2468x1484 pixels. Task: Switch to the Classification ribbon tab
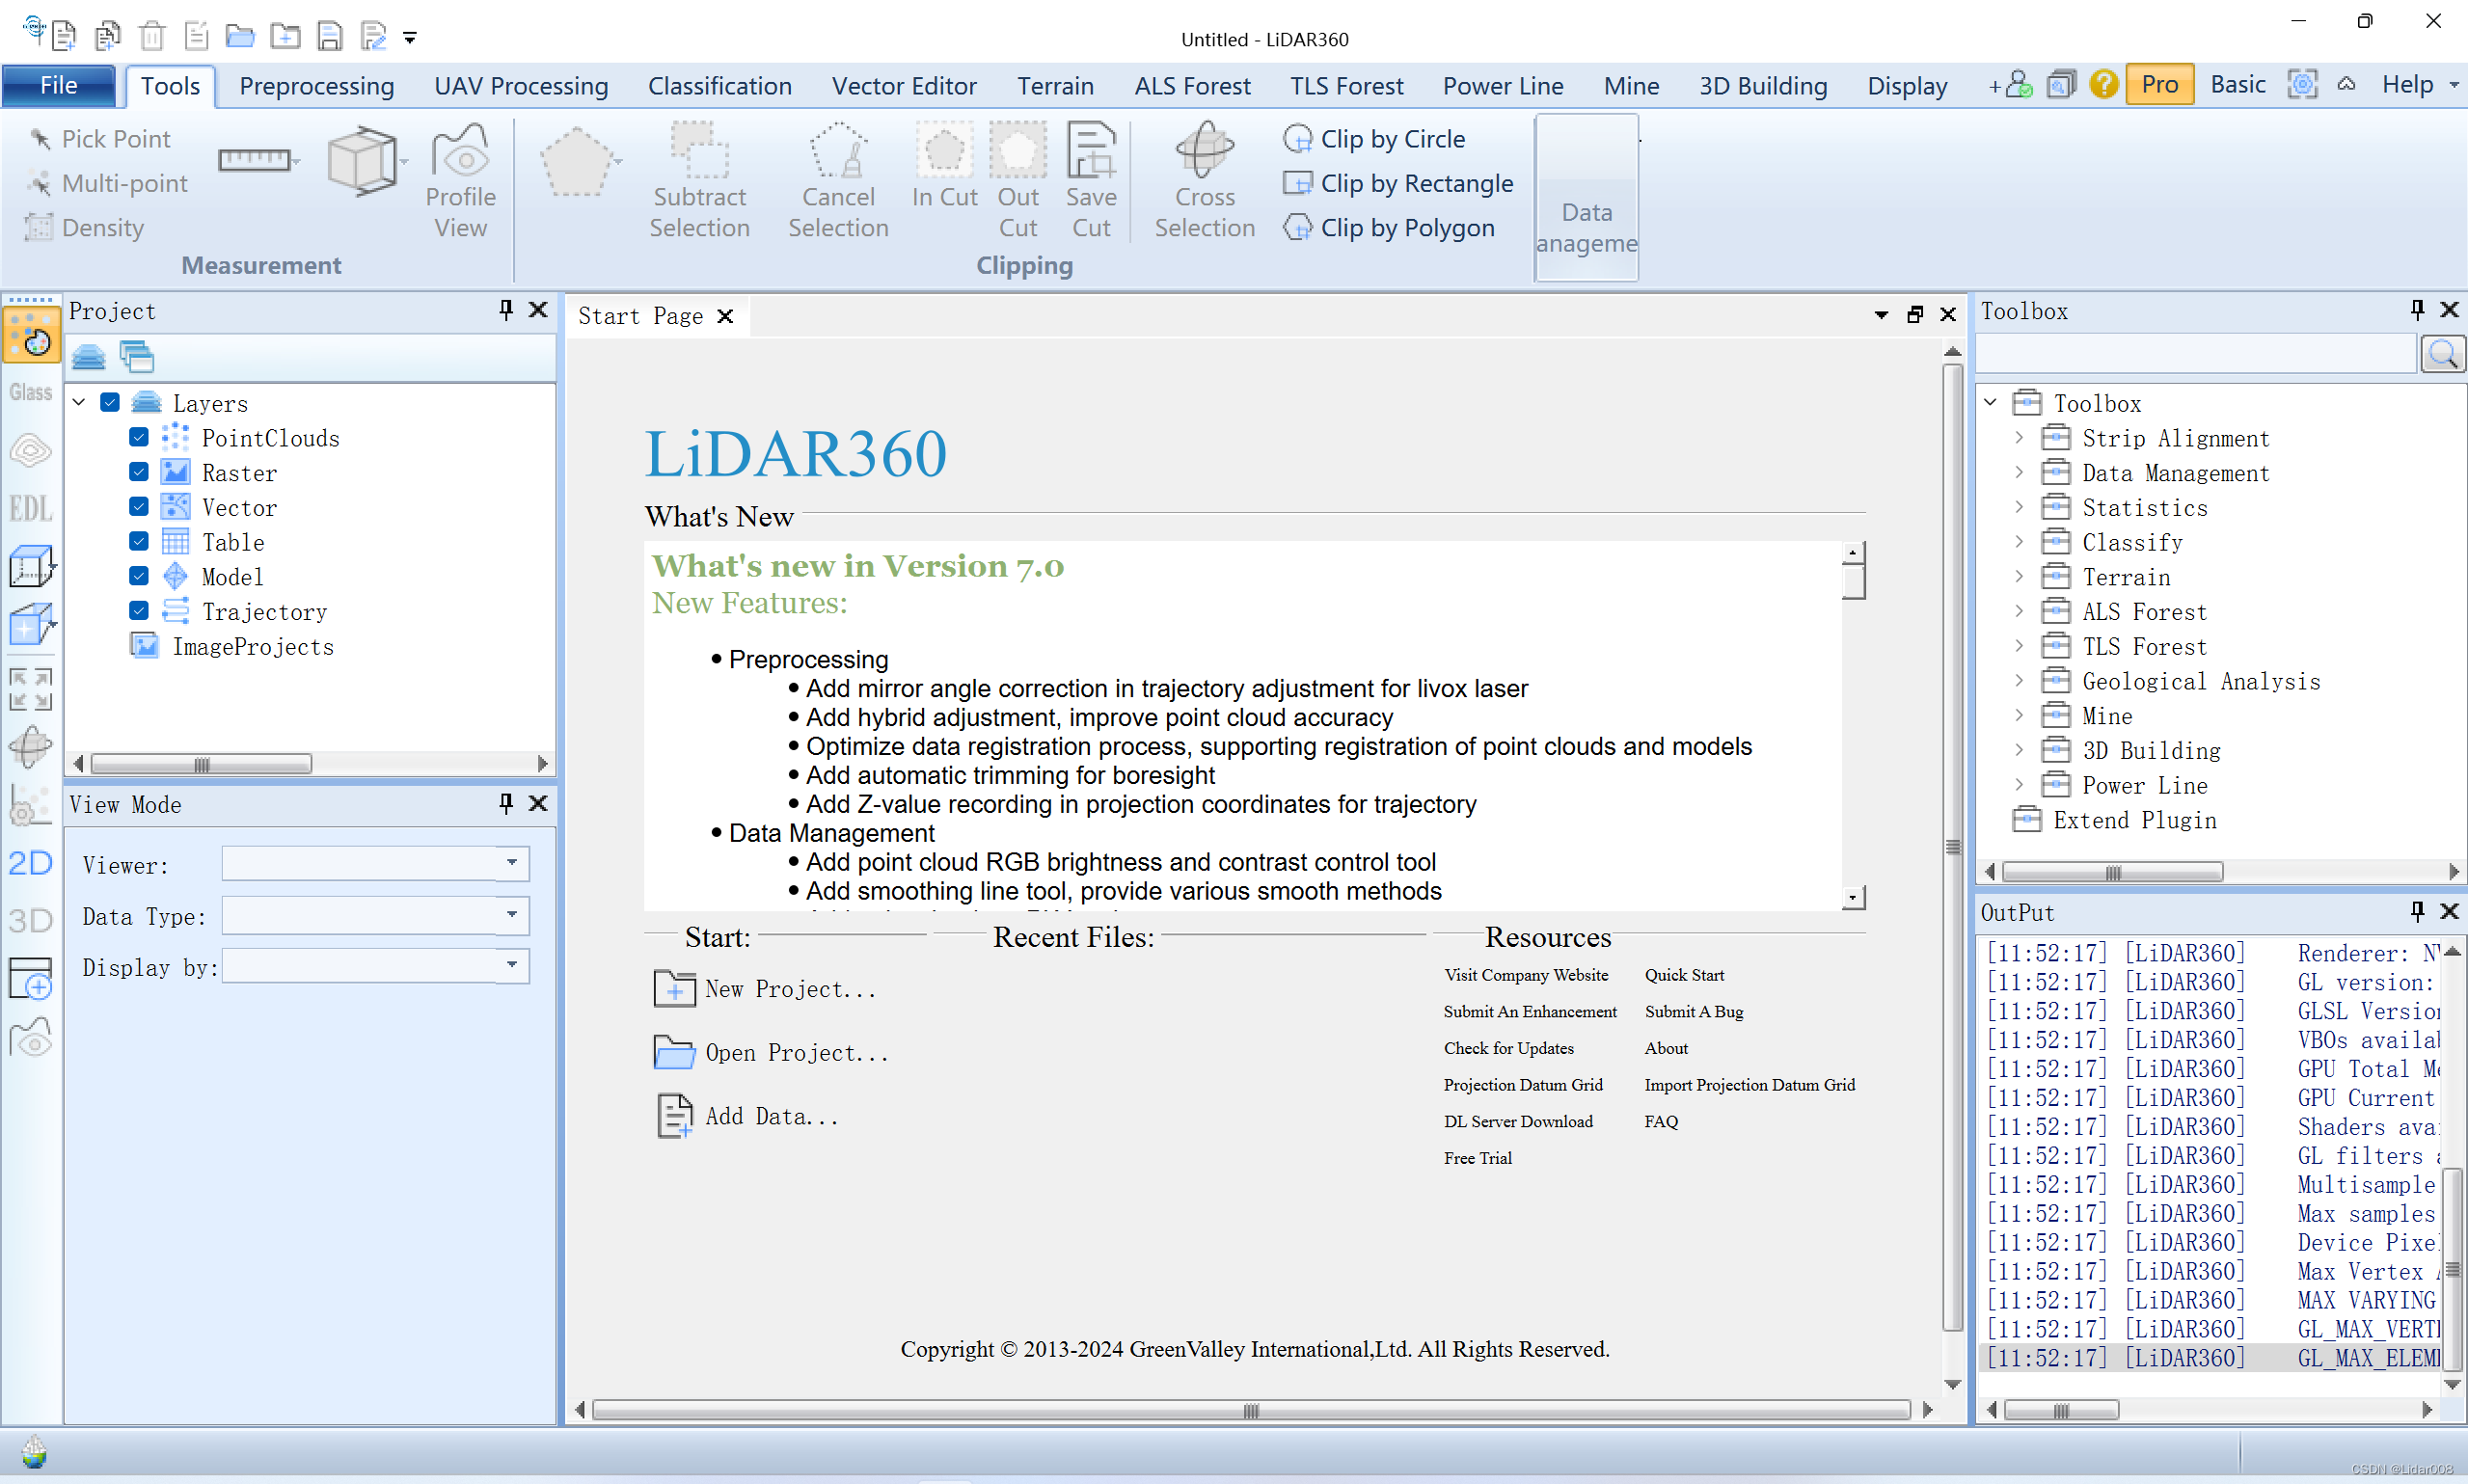click(x=719, y=86)
